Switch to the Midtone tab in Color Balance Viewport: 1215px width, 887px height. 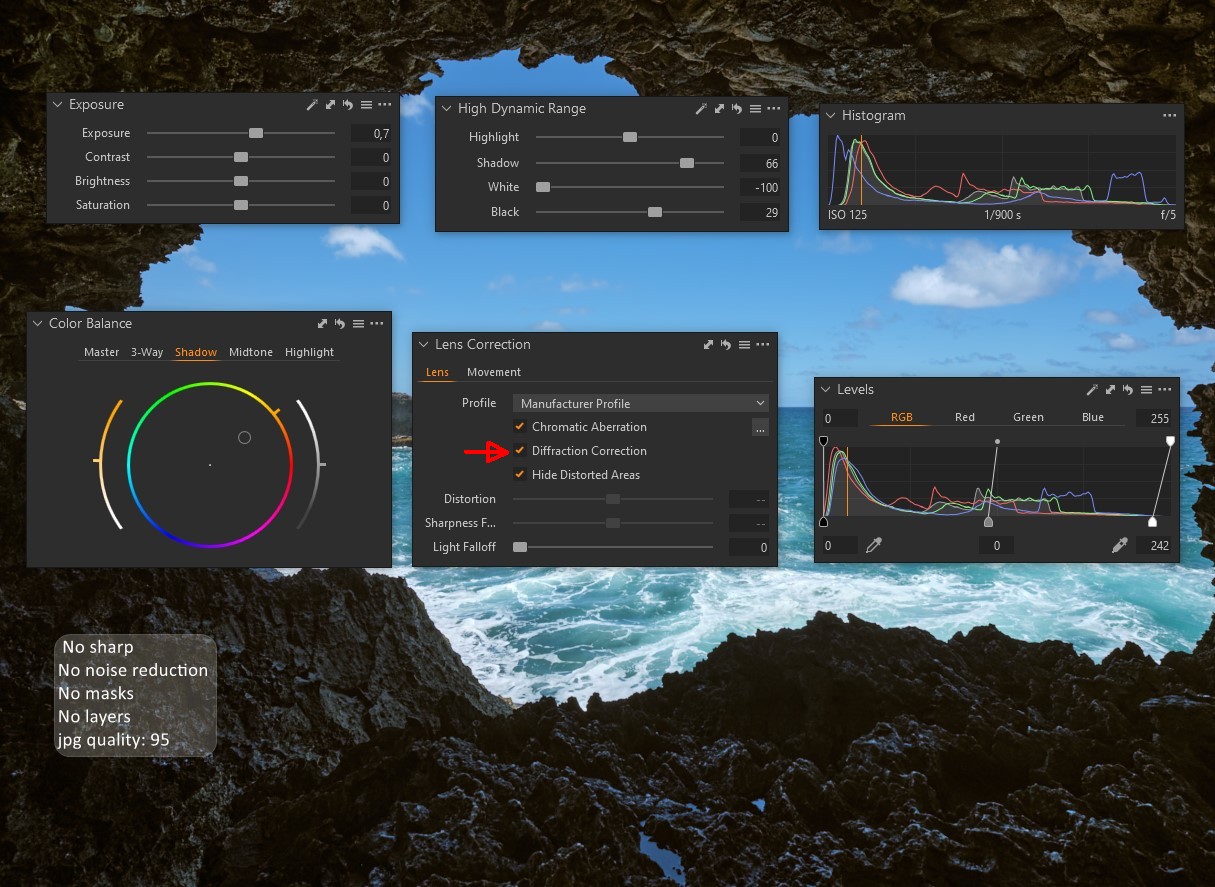click(x=250, y=352)
